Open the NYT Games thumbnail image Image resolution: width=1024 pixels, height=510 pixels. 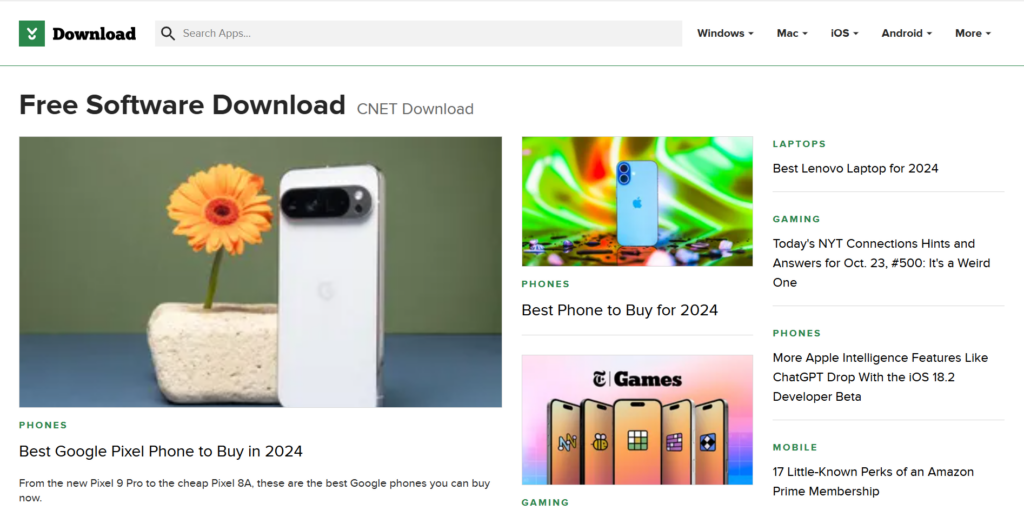tap(637, 420)
